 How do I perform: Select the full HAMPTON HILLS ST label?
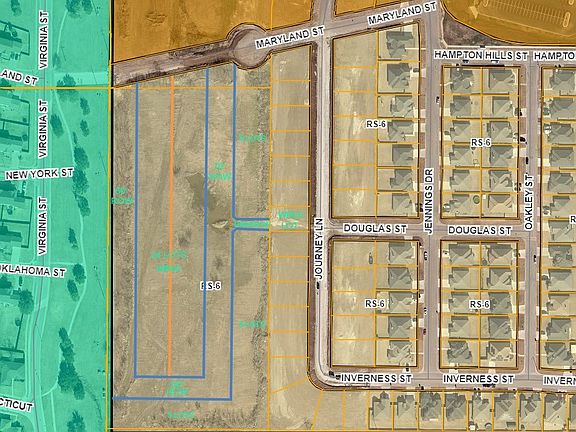[481, 55]
